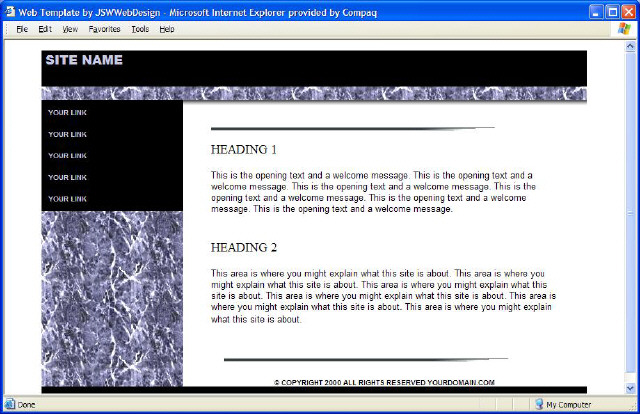Close the Web Template browser window
640x414 pixels.
tap(626, 9)
